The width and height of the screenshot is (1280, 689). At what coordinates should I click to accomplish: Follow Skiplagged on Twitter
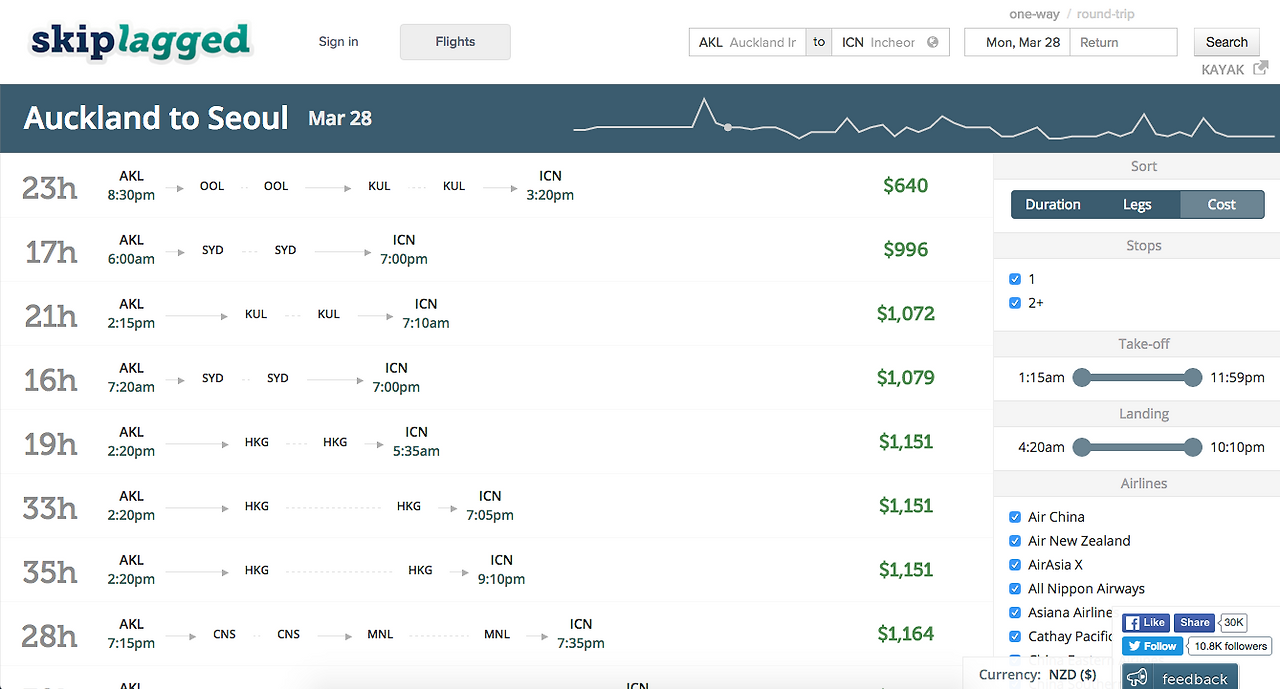tap(1152, 645)
